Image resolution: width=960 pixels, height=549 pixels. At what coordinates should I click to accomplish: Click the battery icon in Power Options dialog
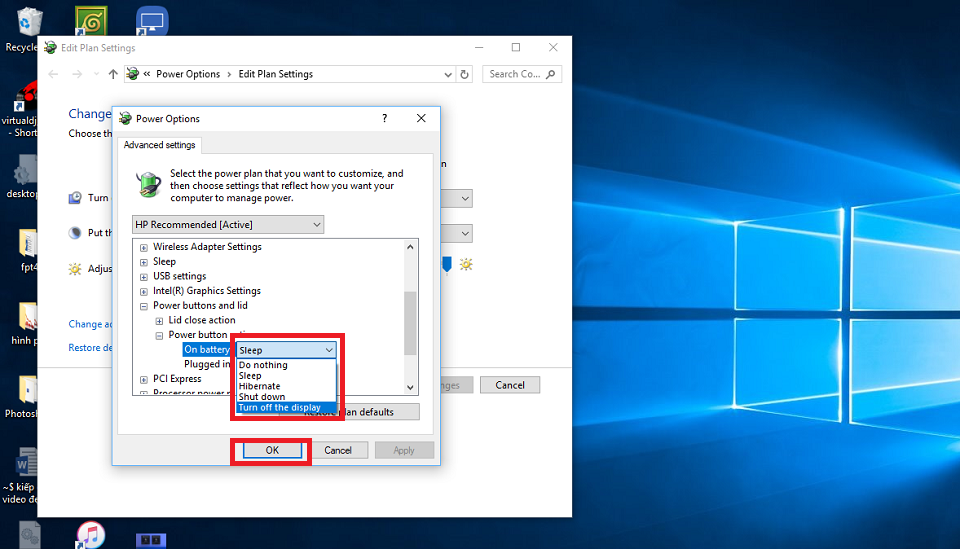[x=148, y=184]
